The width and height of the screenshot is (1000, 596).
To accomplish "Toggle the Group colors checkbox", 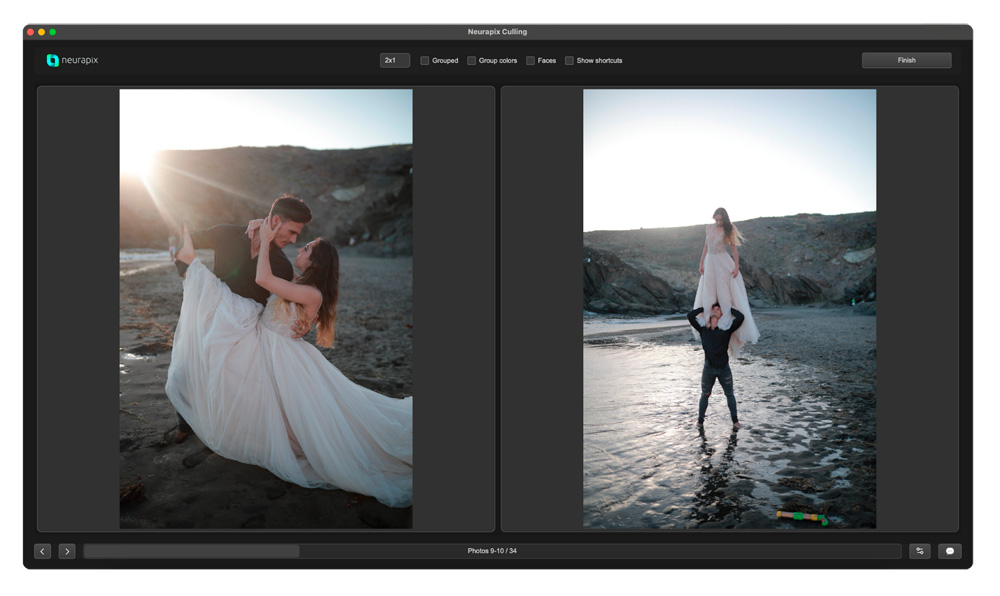I will 472,61.
